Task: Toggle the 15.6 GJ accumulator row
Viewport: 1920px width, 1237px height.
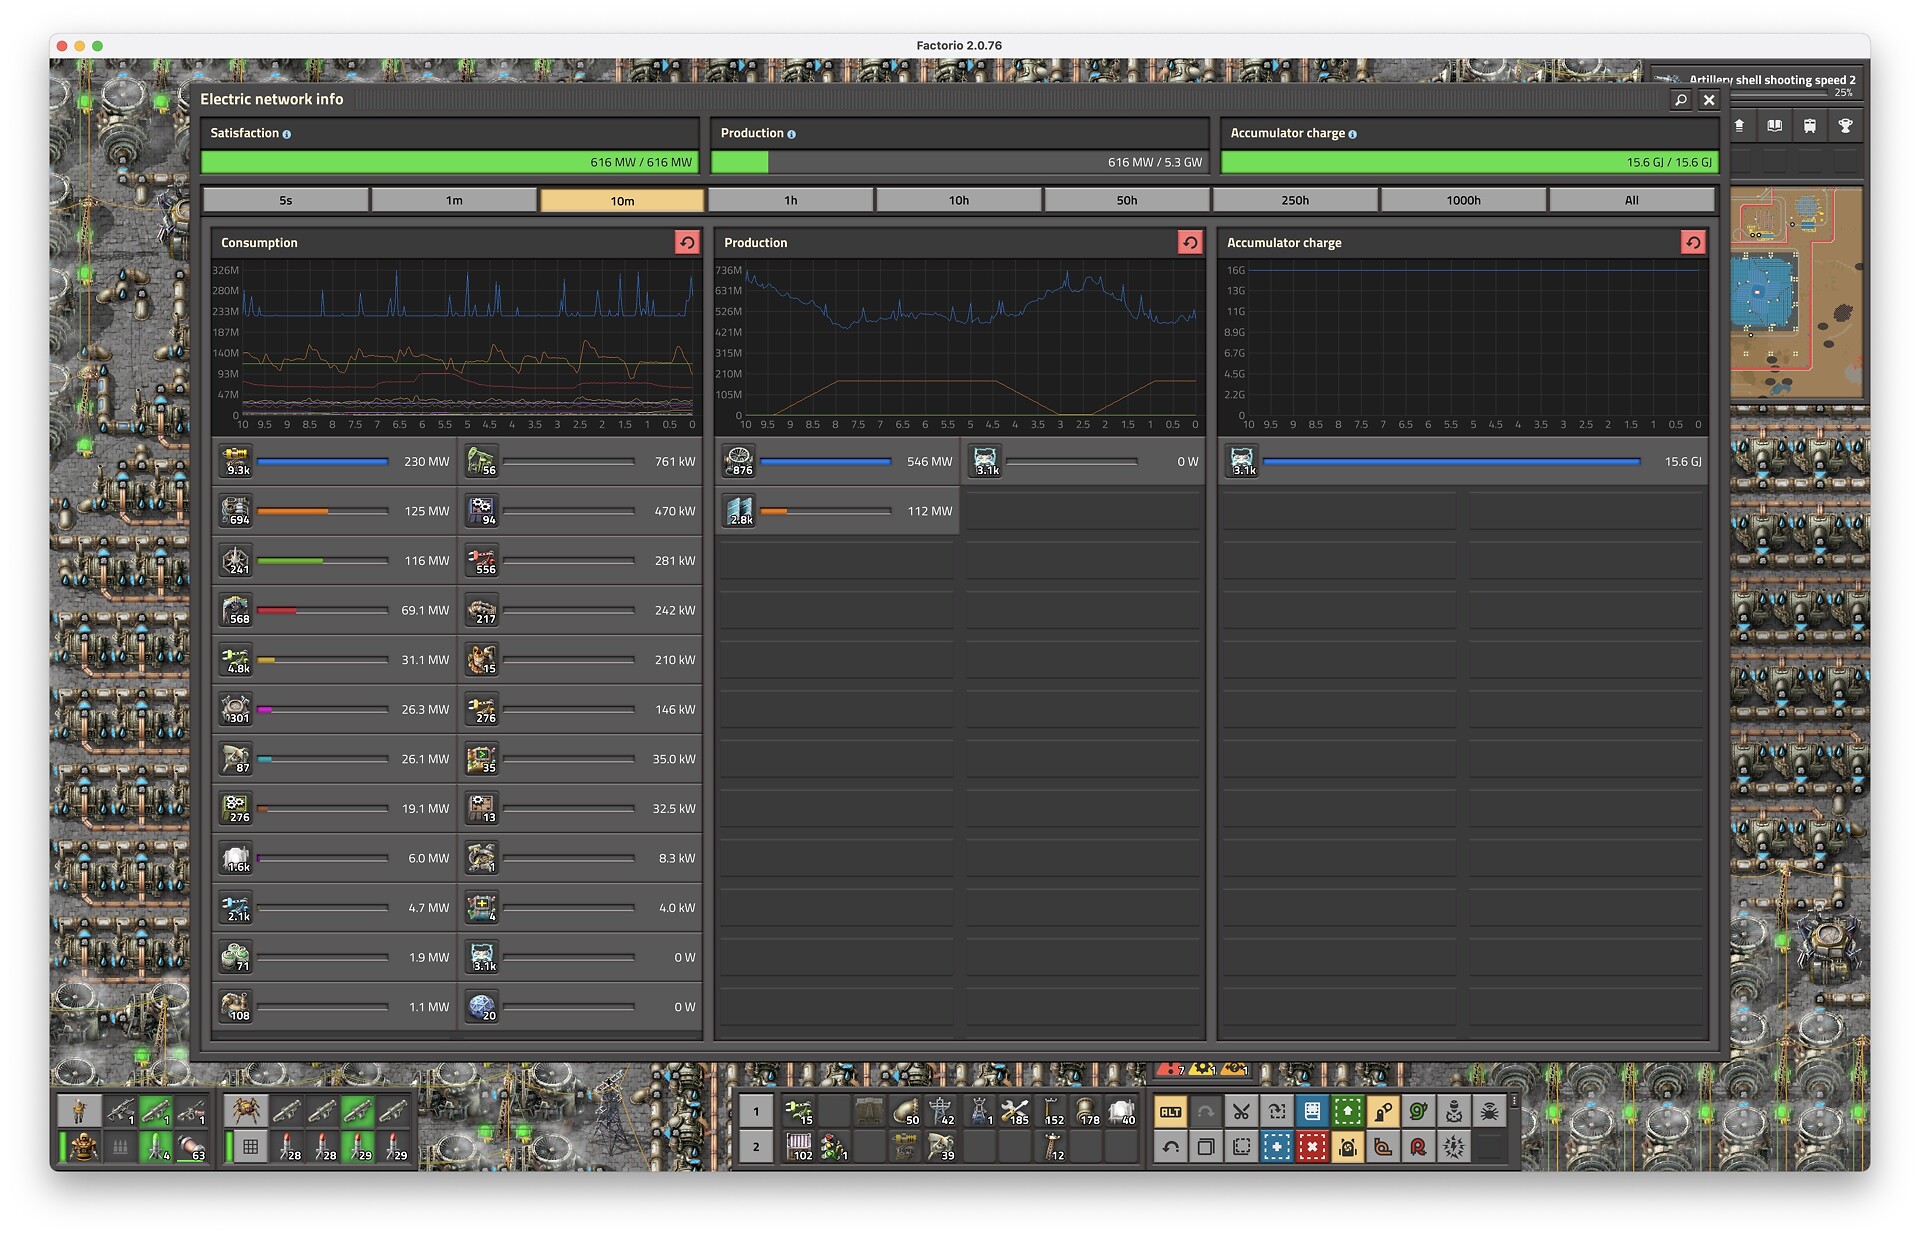Action: click(x=1464, y=461)
